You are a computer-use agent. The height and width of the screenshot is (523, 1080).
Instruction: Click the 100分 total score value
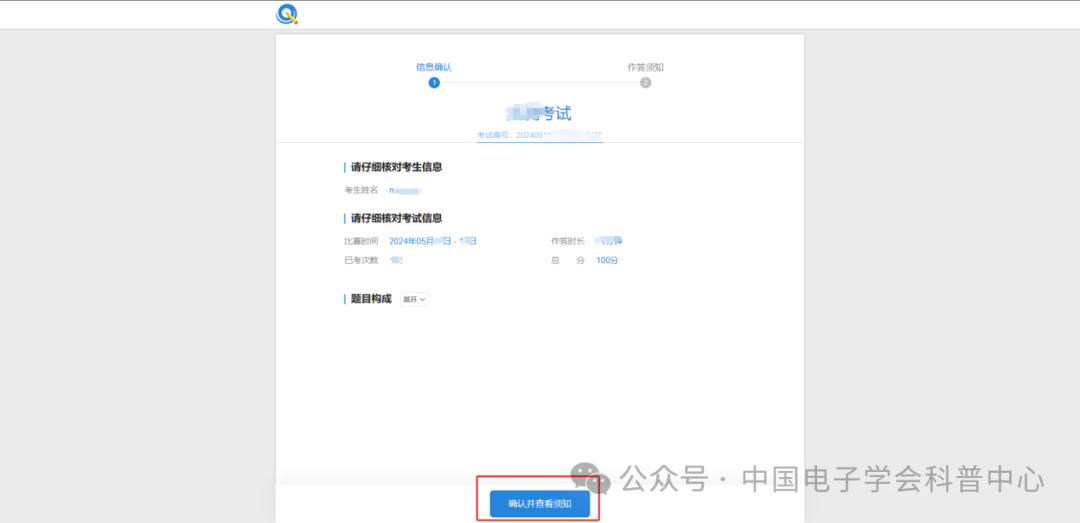[x=608, y=260]
